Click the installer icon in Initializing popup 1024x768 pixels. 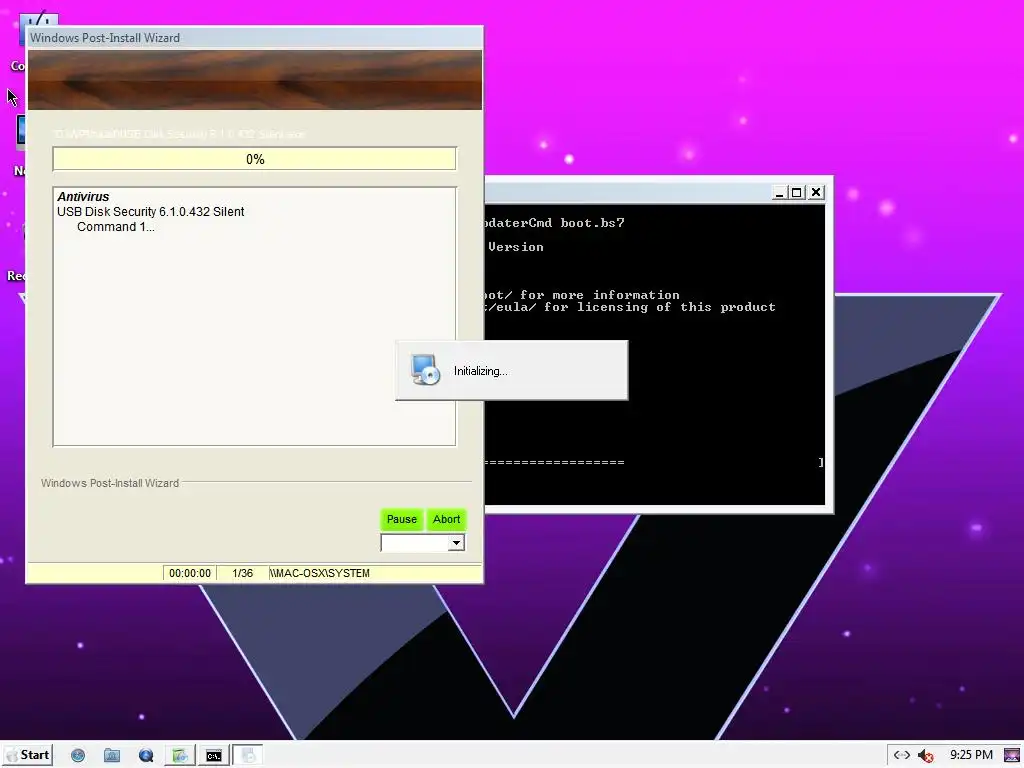pos(425,370)
